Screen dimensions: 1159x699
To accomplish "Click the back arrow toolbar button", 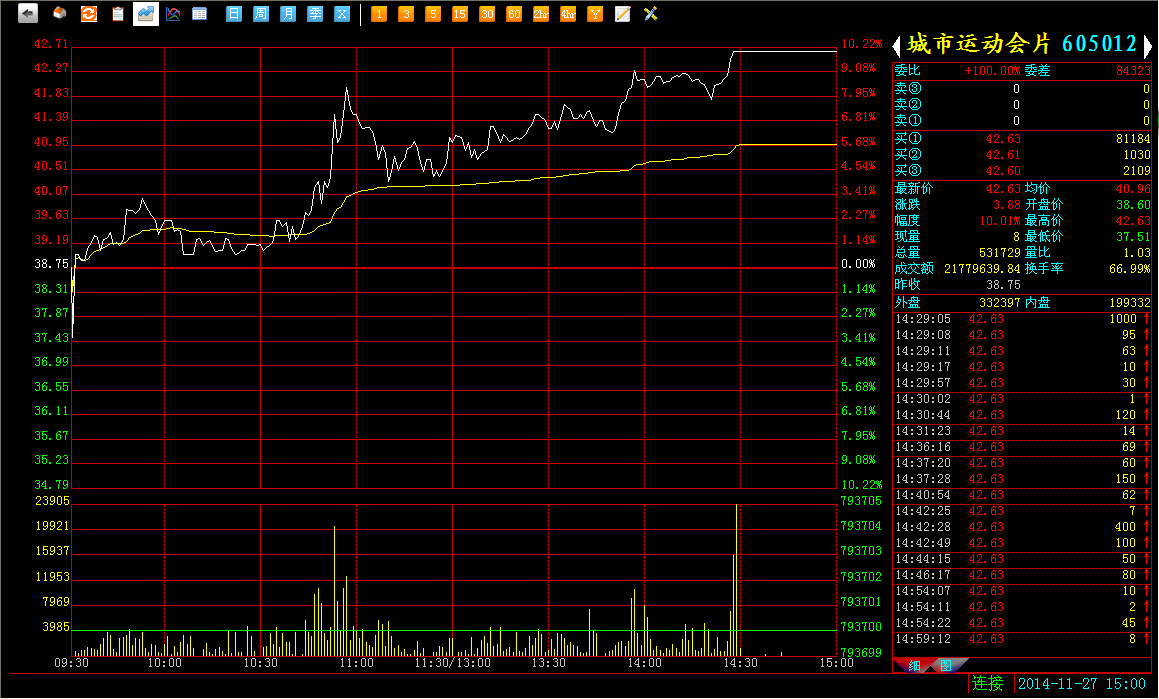I will click(27, 13).
